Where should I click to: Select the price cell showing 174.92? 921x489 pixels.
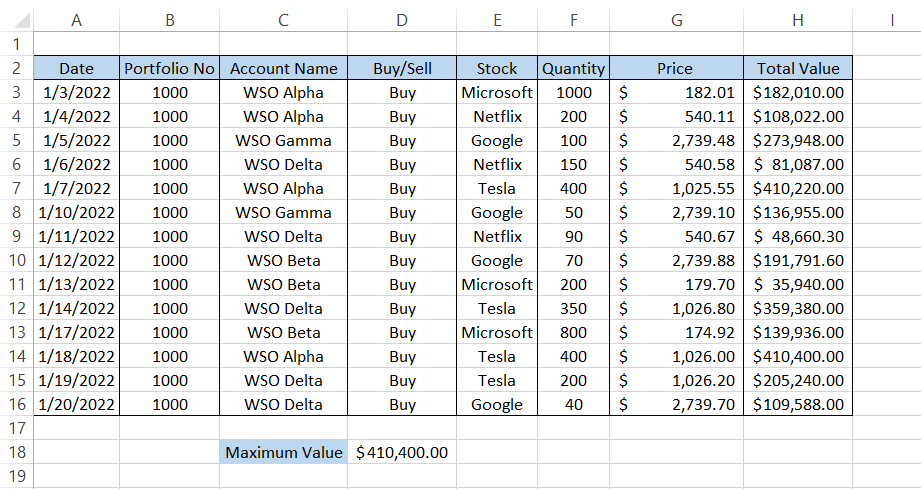tap(676, 333)
